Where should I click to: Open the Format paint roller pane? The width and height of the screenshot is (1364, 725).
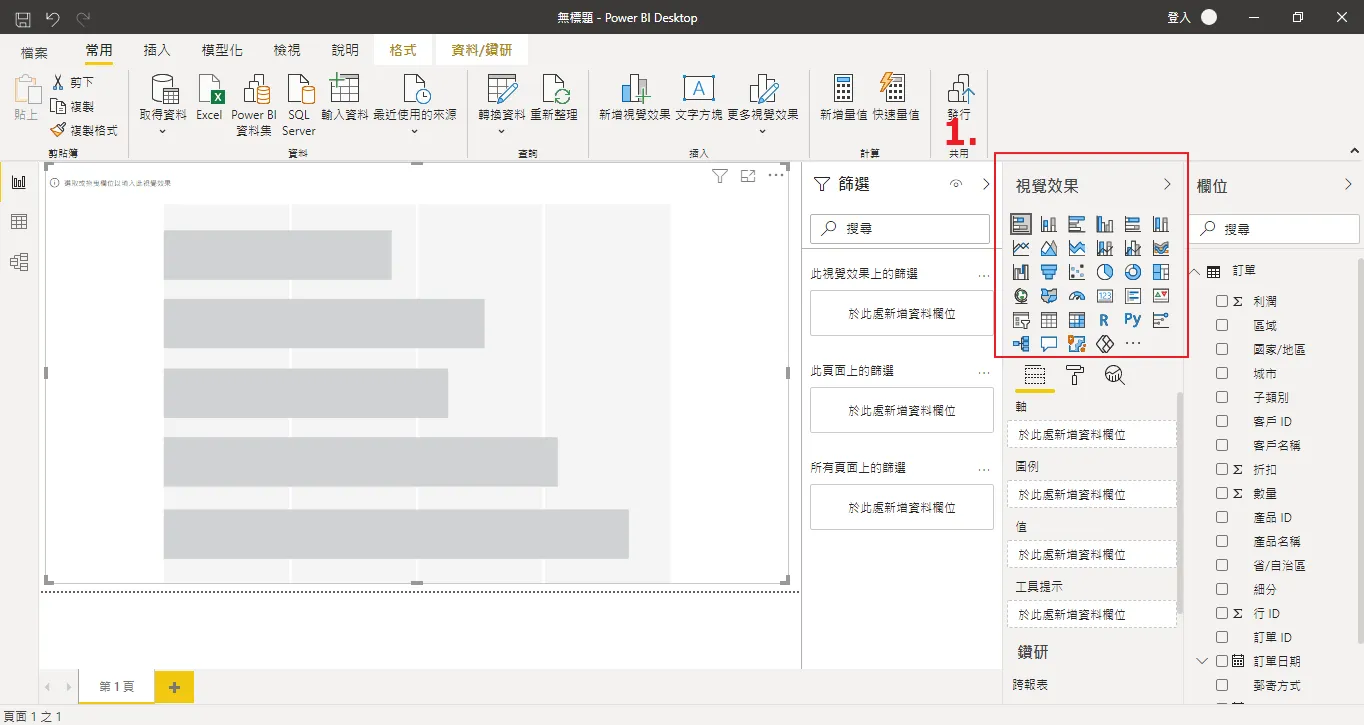coord(1075,375)
